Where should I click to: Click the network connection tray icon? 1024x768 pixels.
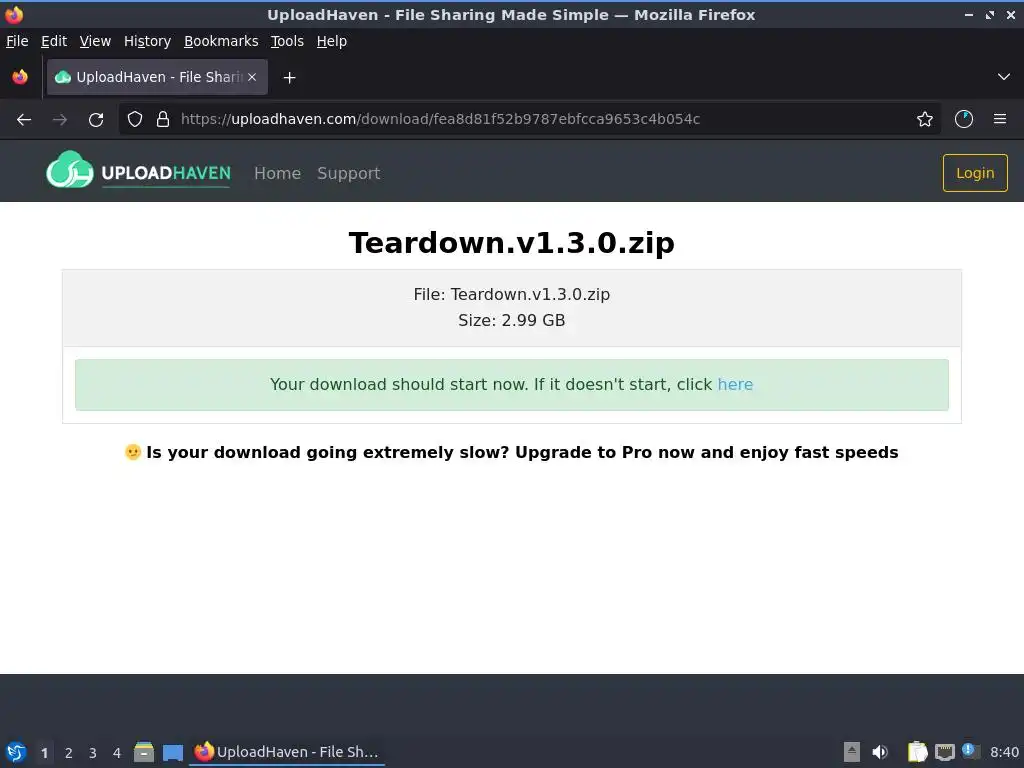point(945,752)
